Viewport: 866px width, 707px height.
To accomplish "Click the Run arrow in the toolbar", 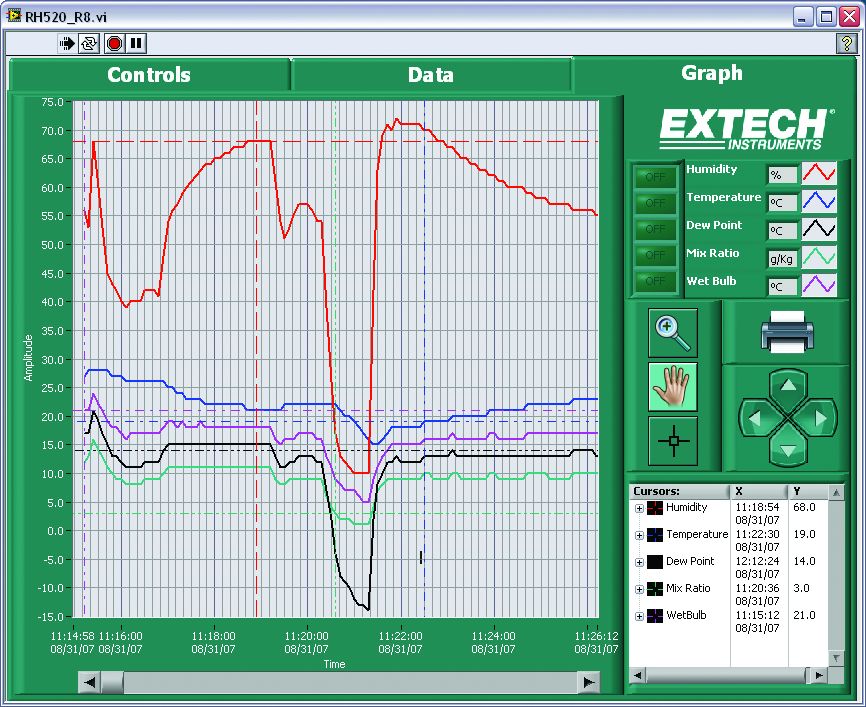I will point(67,44).
